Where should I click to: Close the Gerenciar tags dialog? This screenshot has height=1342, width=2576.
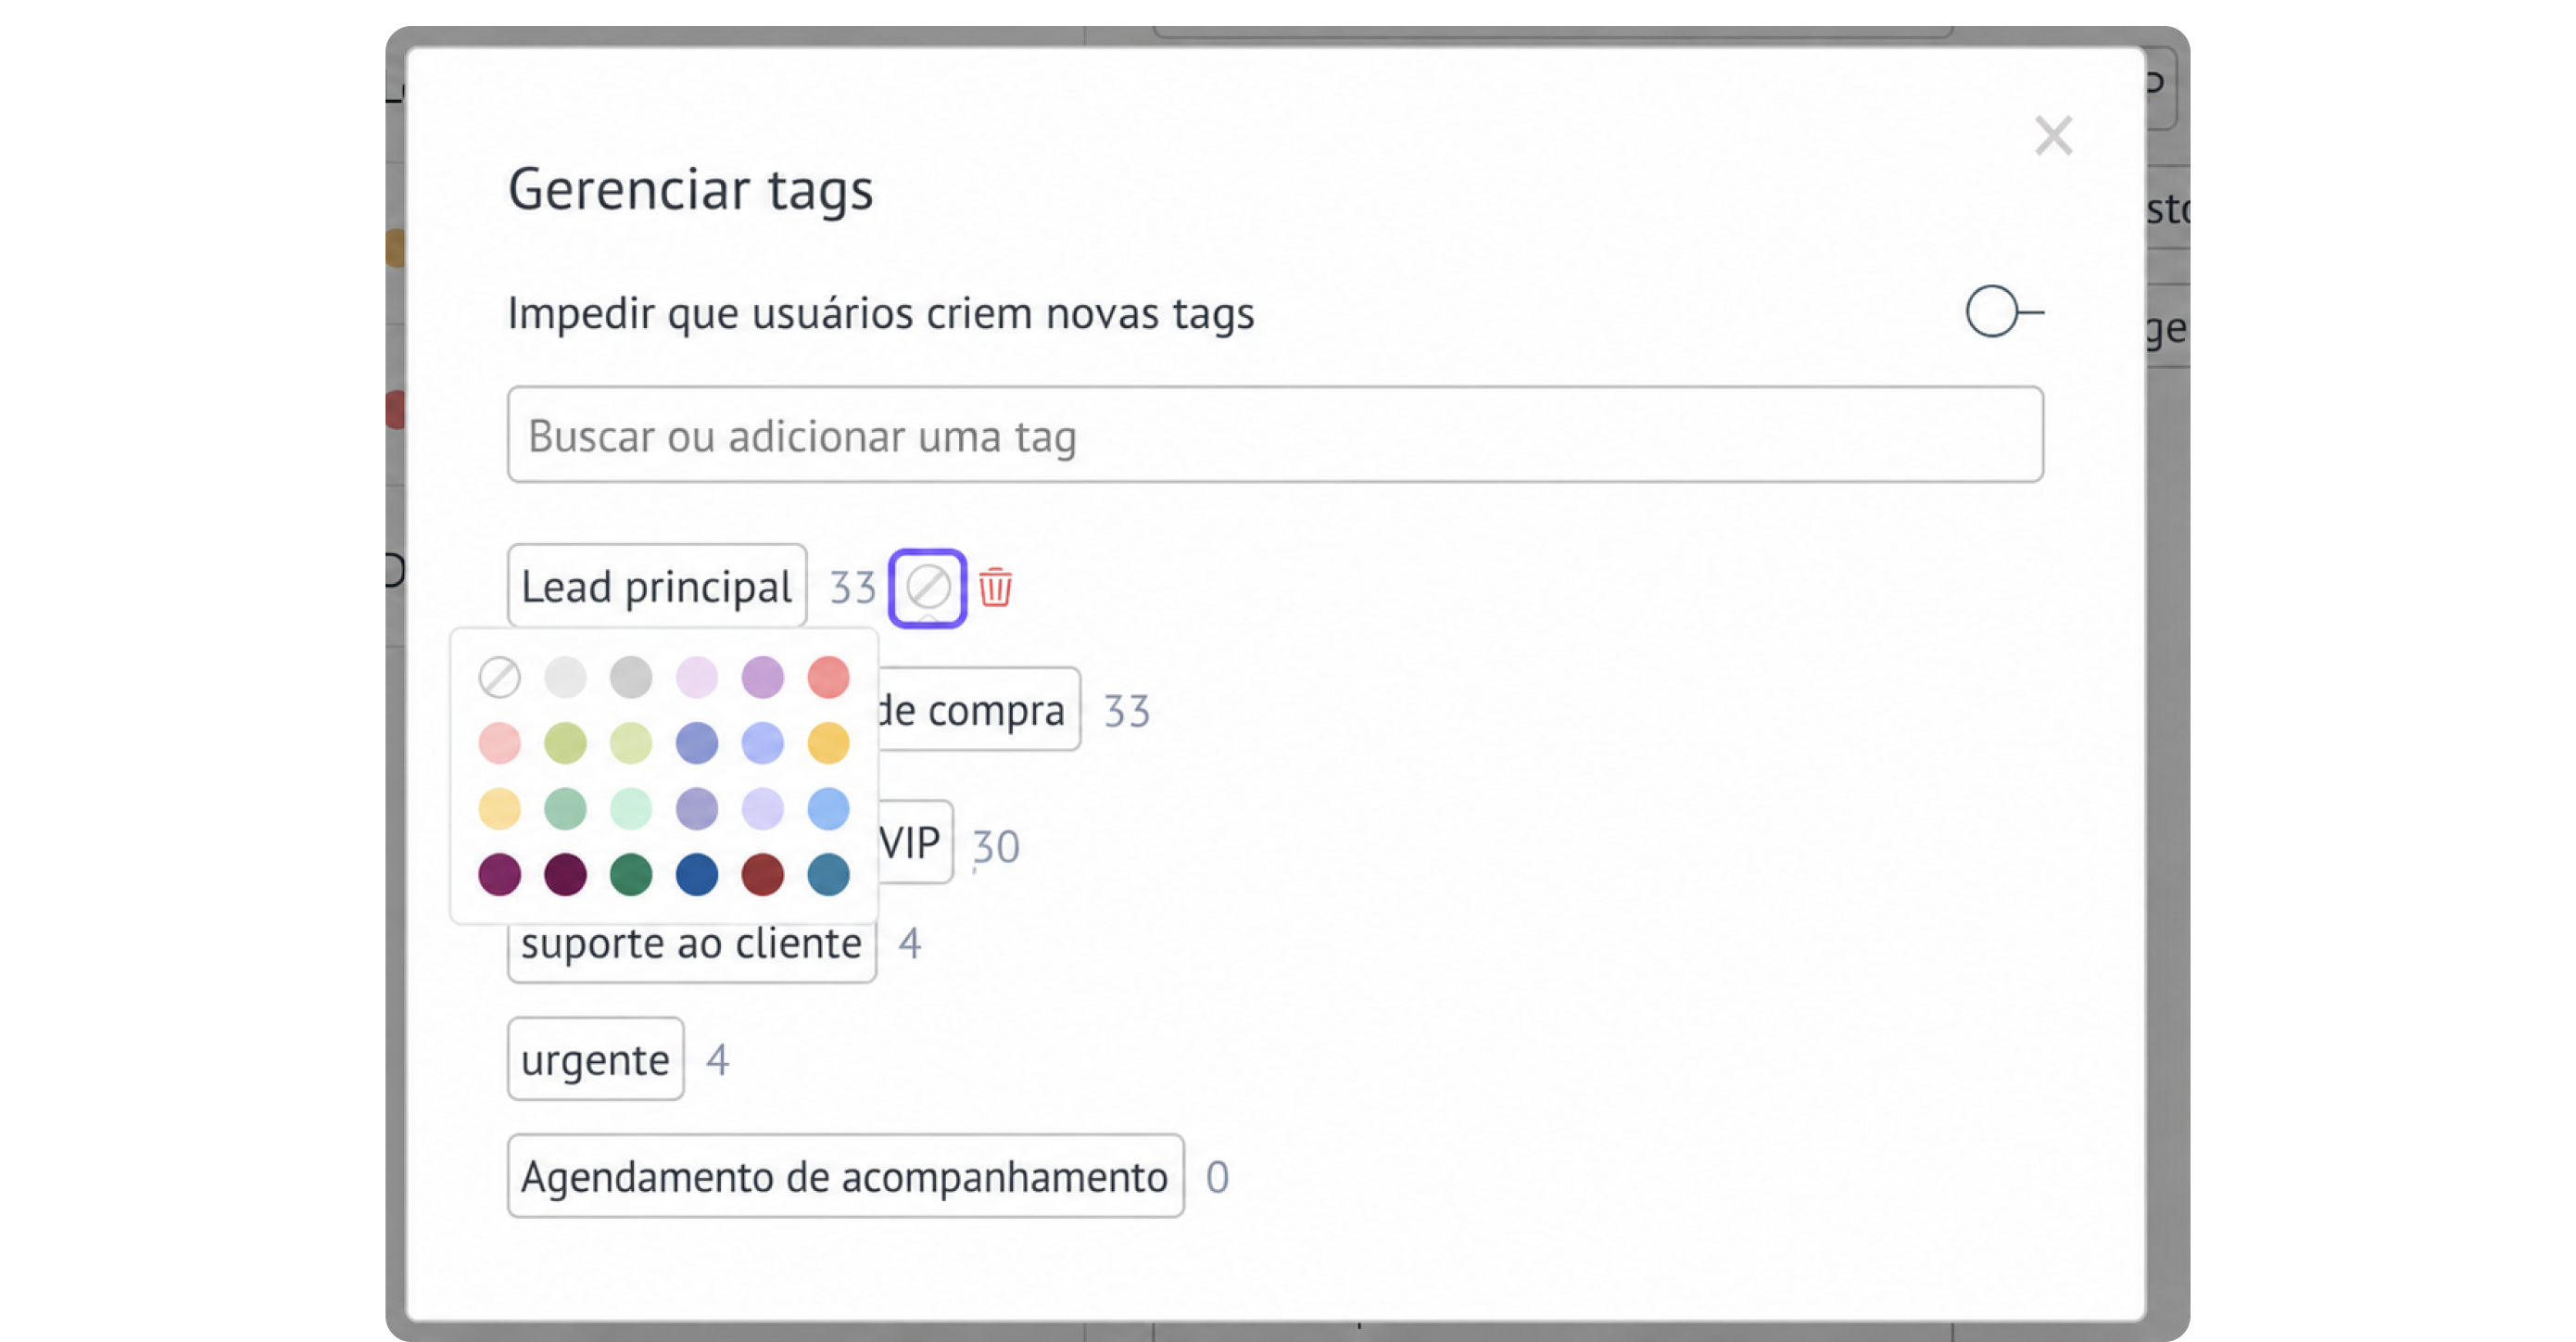(2053, 135)
